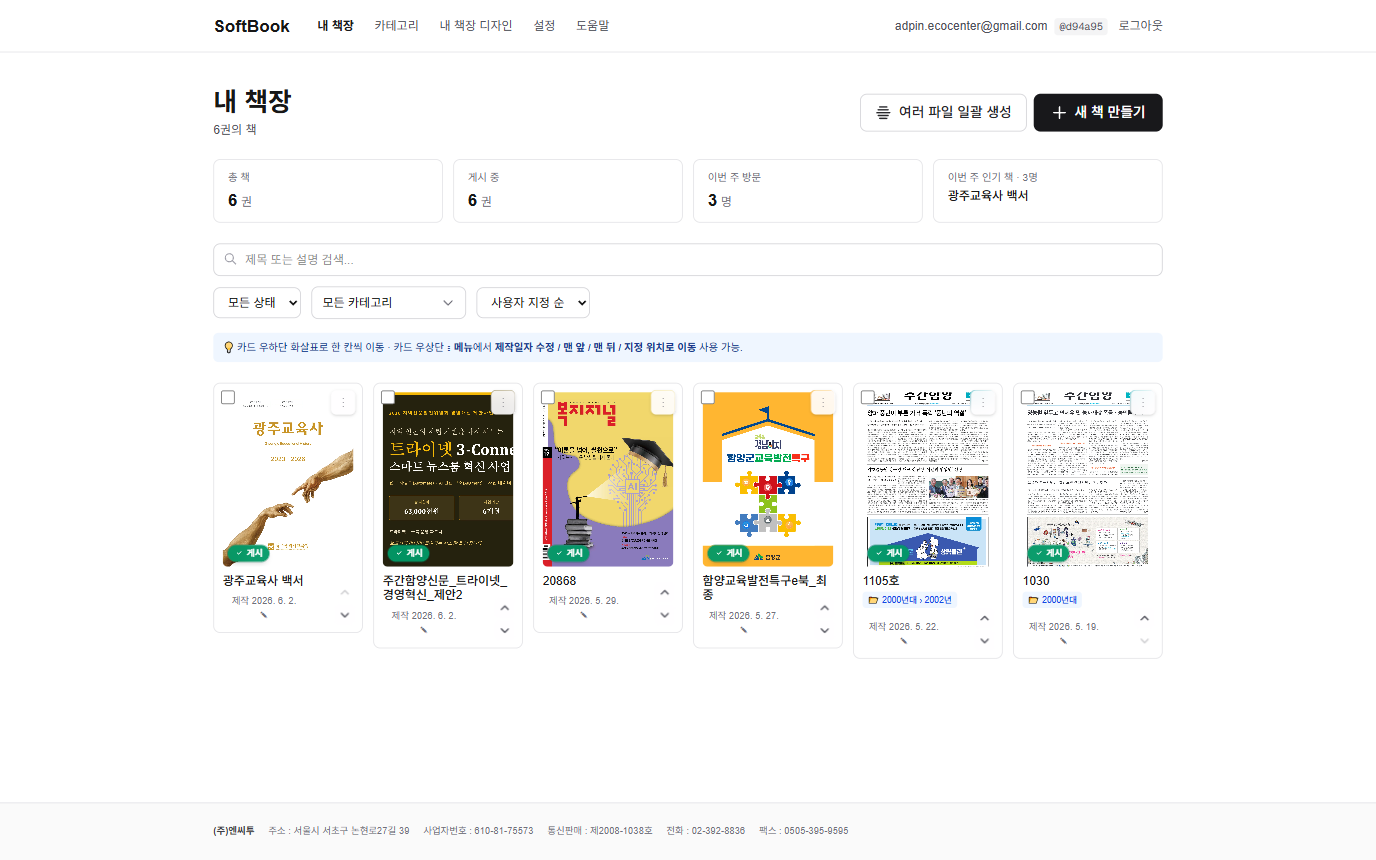
Task: Tick the checkbox on 광주교육사 백서 card
Action: pyautogui.click(x=228, y=397)
